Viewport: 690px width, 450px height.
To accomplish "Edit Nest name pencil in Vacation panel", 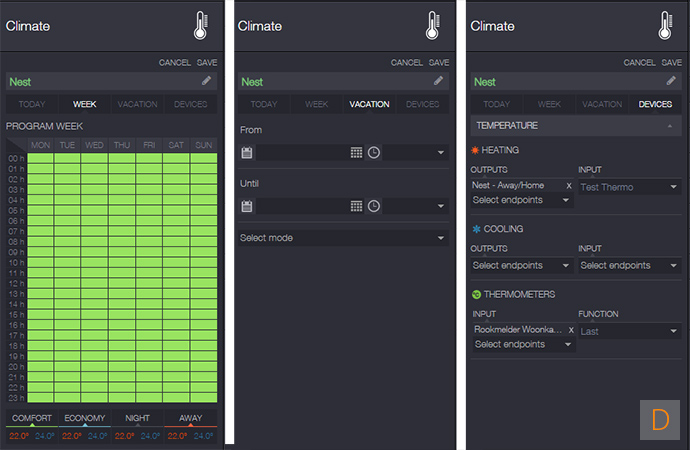I will (x=438, y=81).
